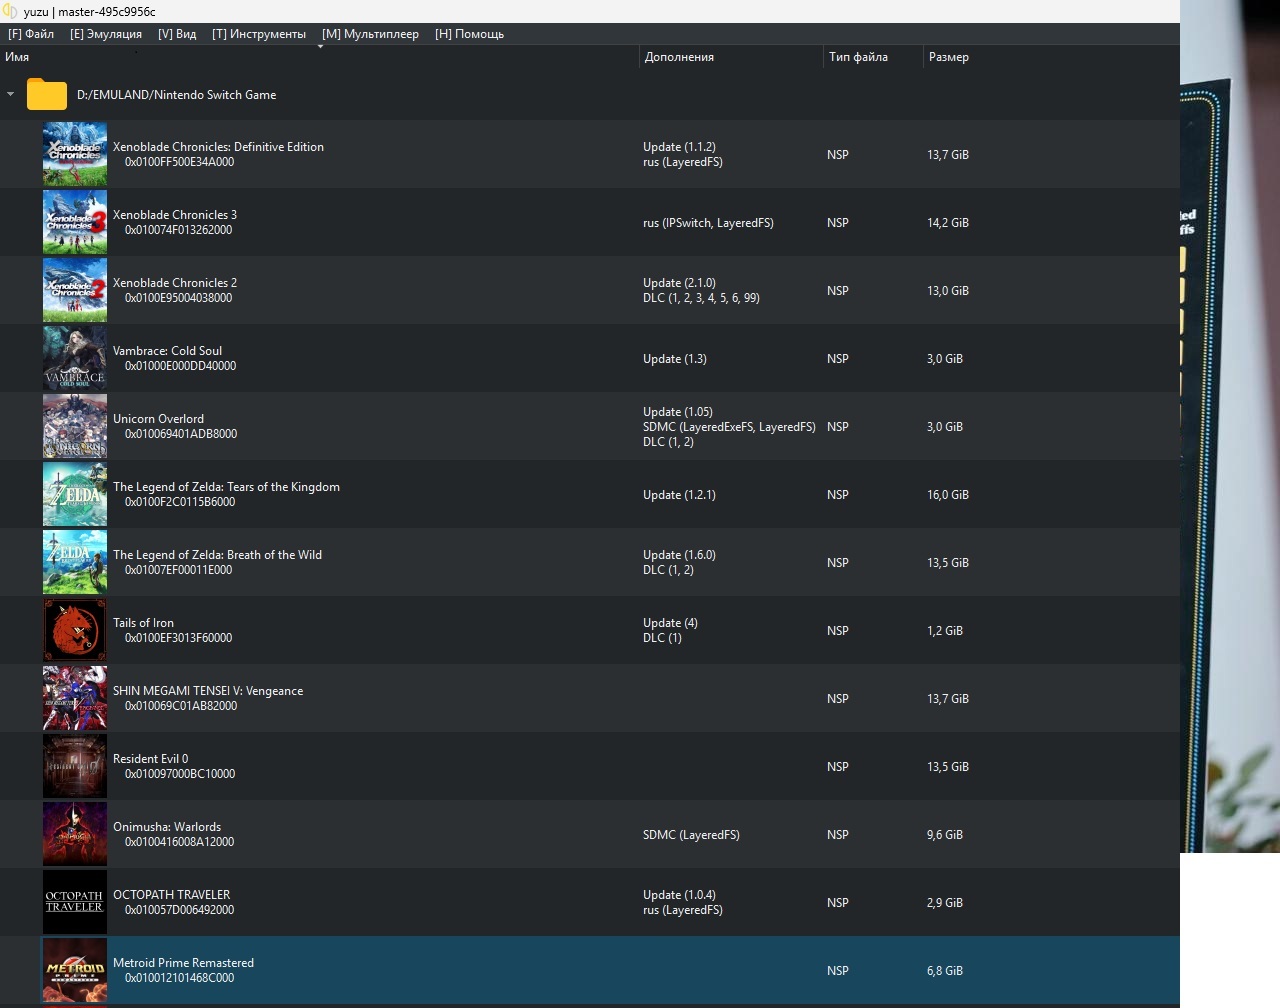The width and height of the screenshot is (1280, 1008).
Task: Collapse the D:/EMULAND game folder tree
Action: click(10, 95)
